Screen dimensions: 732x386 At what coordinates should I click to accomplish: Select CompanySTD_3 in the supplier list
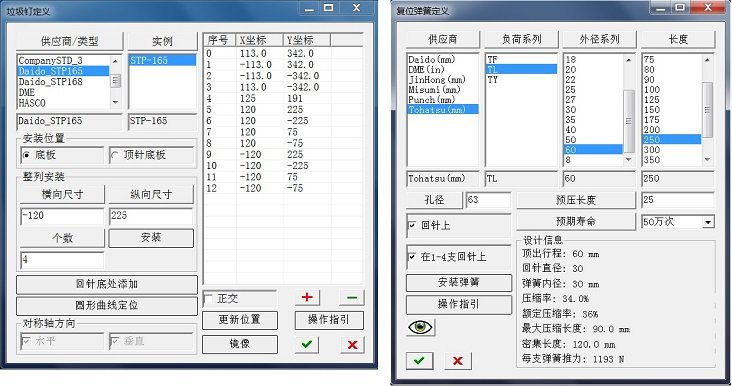click(63, 61)
